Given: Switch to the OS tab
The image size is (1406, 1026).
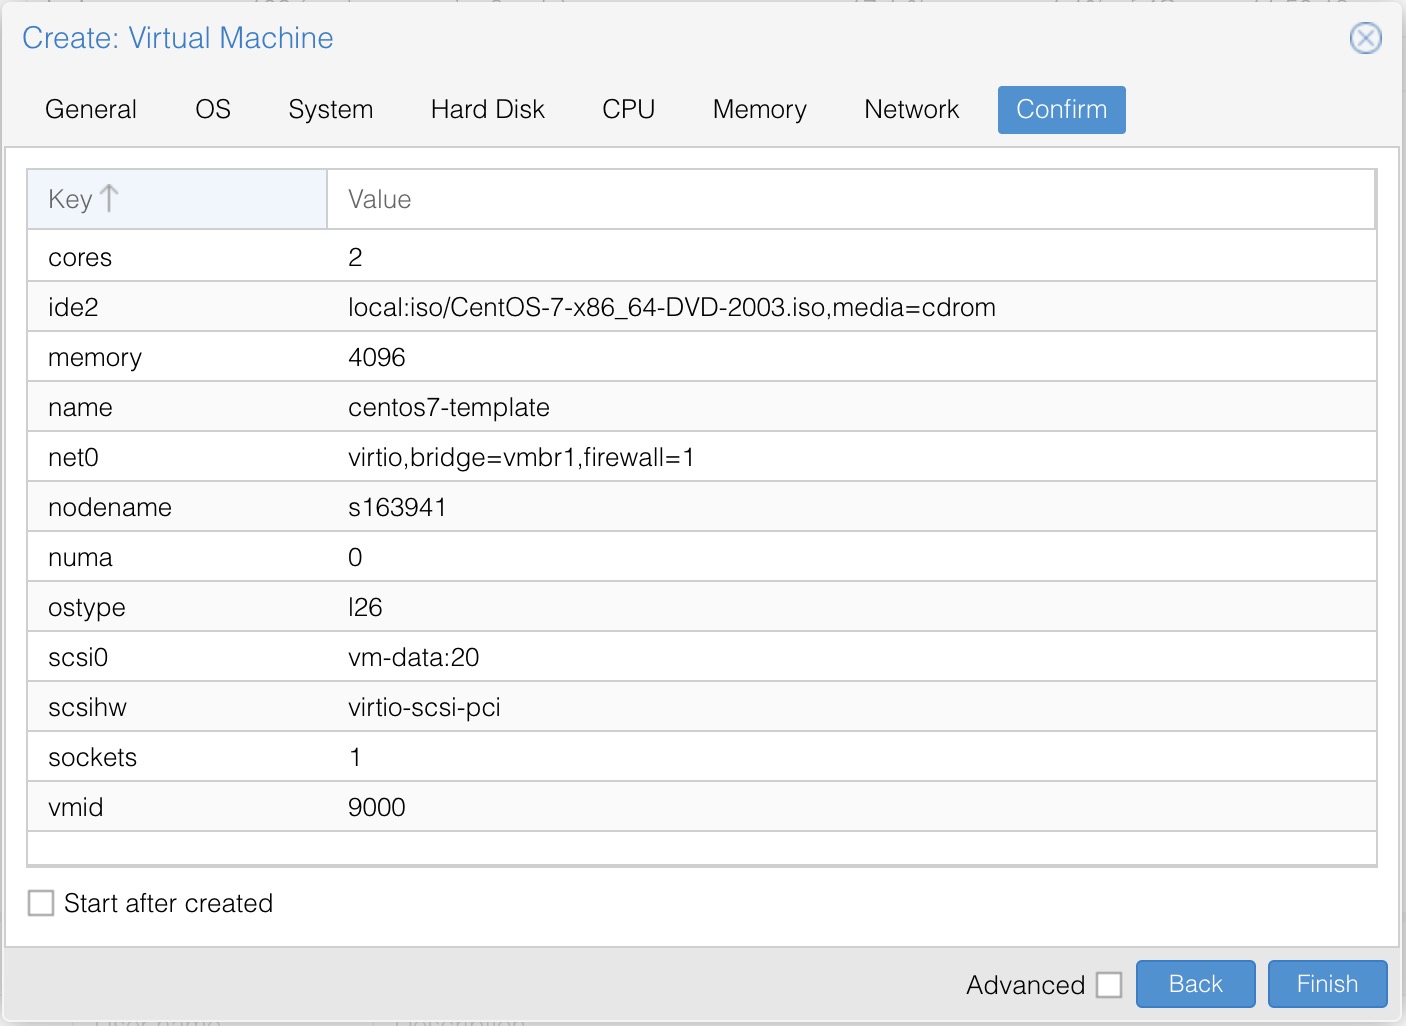Looking at the screenshot, I should 213,110.
